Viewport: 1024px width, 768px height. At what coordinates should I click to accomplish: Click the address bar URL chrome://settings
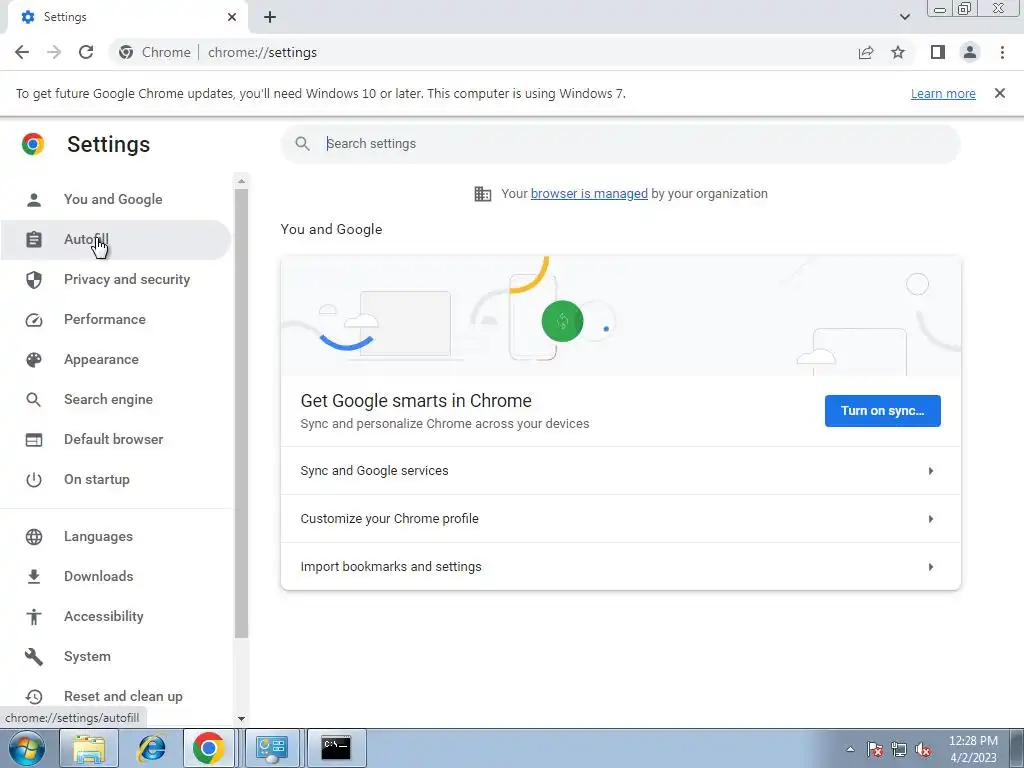point(262,52)
